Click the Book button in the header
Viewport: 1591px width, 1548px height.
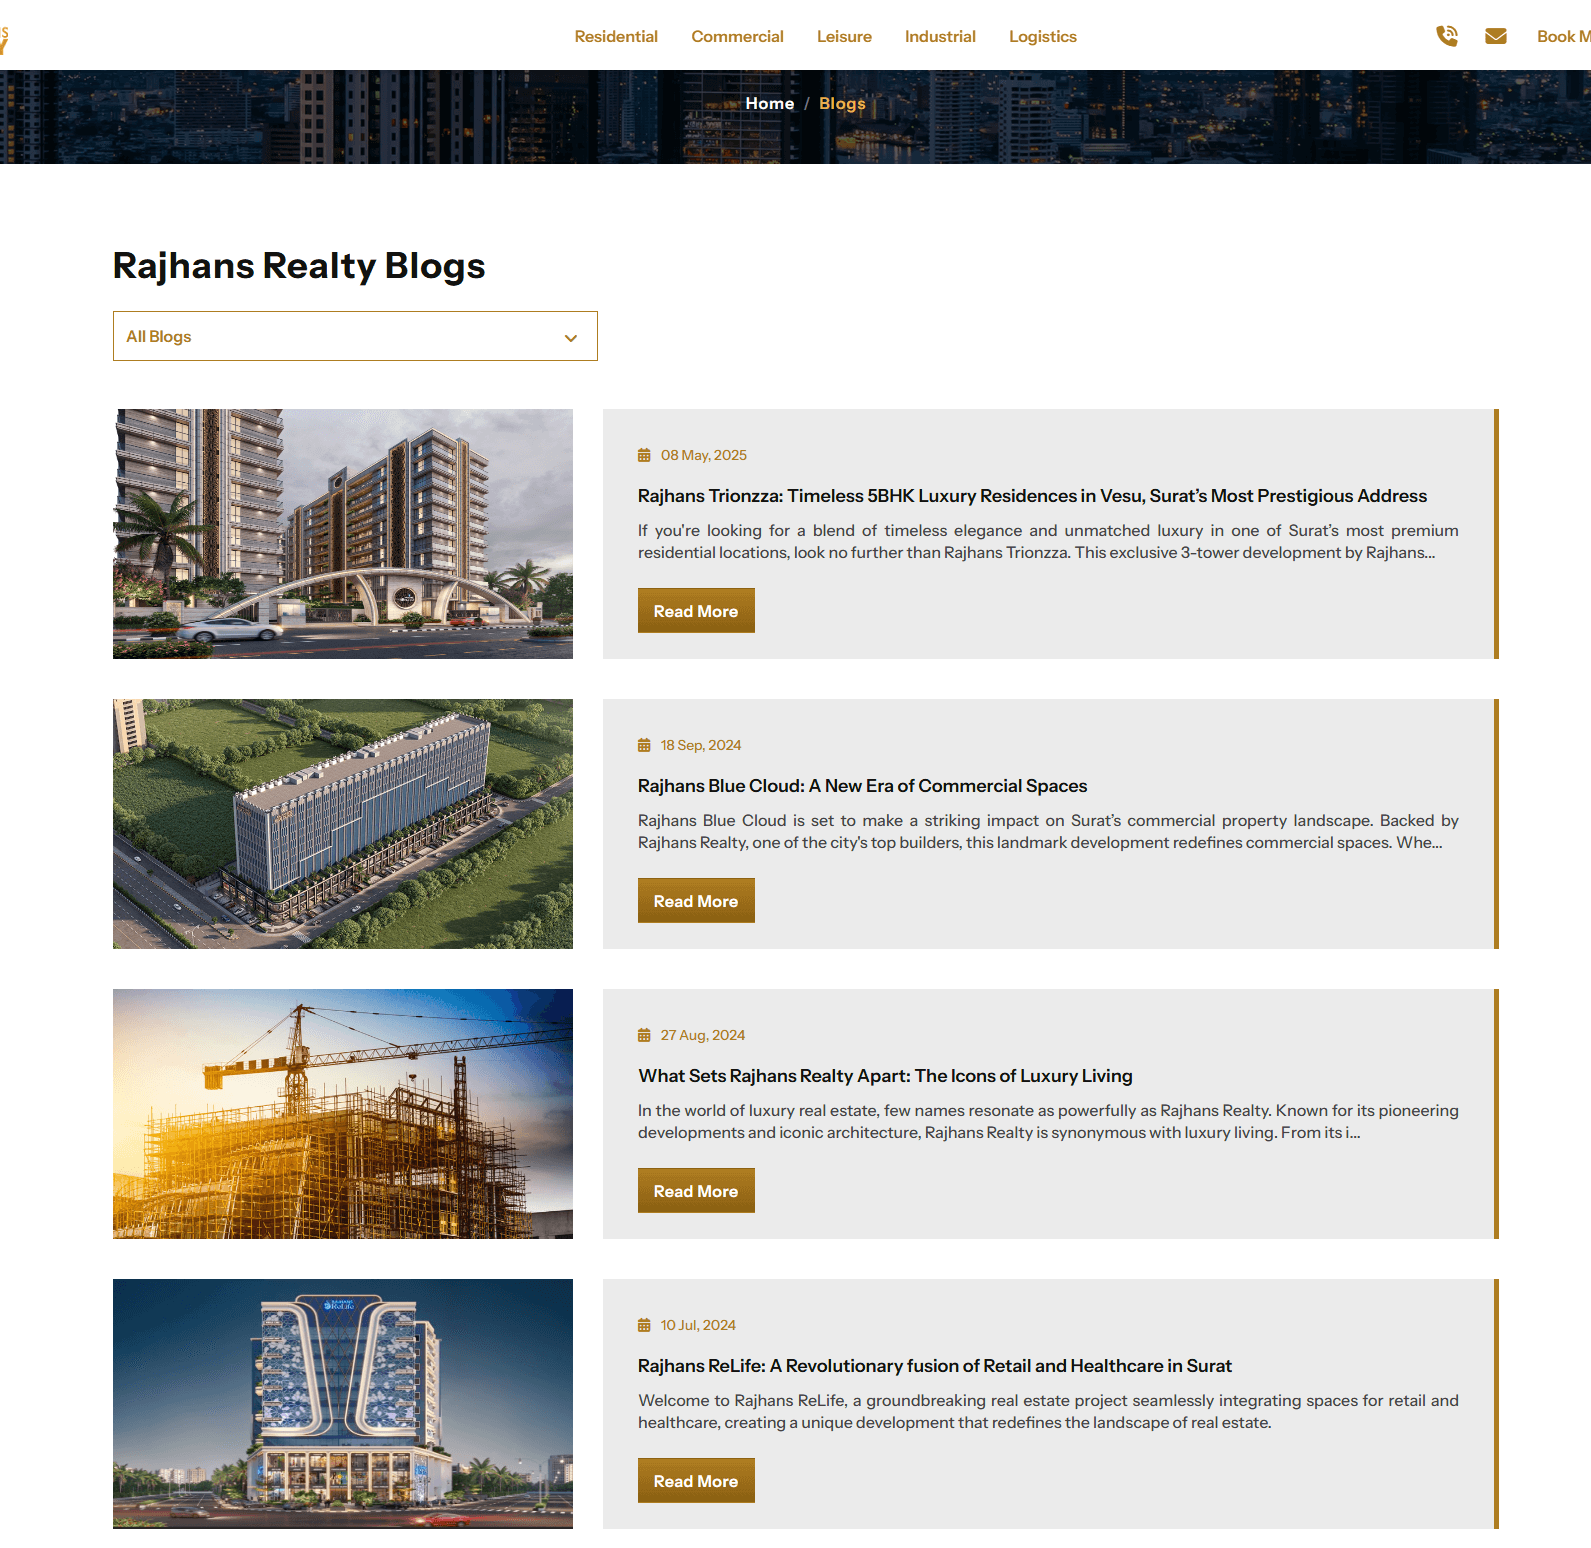[1562, 36]
